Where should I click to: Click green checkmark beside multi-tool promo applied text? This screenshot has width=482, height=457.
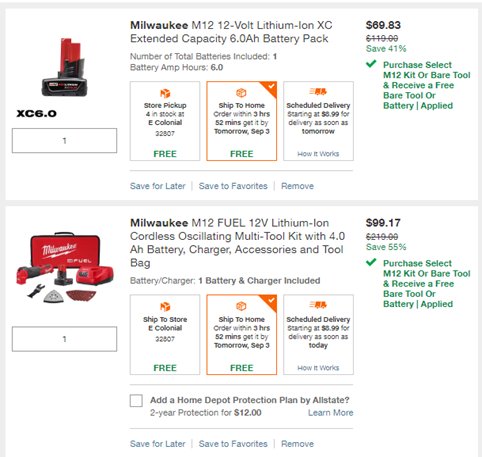coord(371,262)
